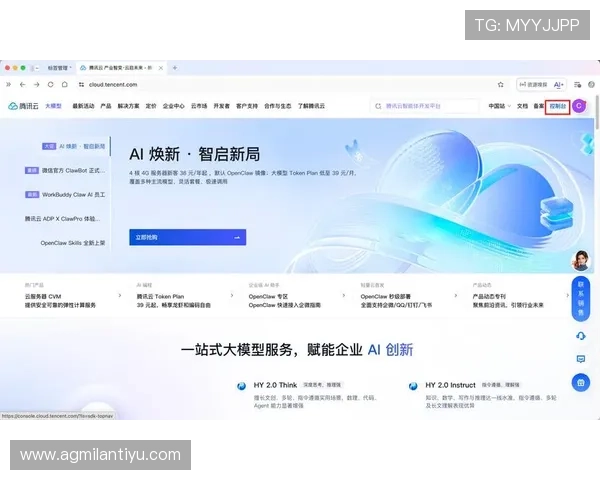Expand the double-chevron sidebar toggle at left

click(x=8, y=85)
